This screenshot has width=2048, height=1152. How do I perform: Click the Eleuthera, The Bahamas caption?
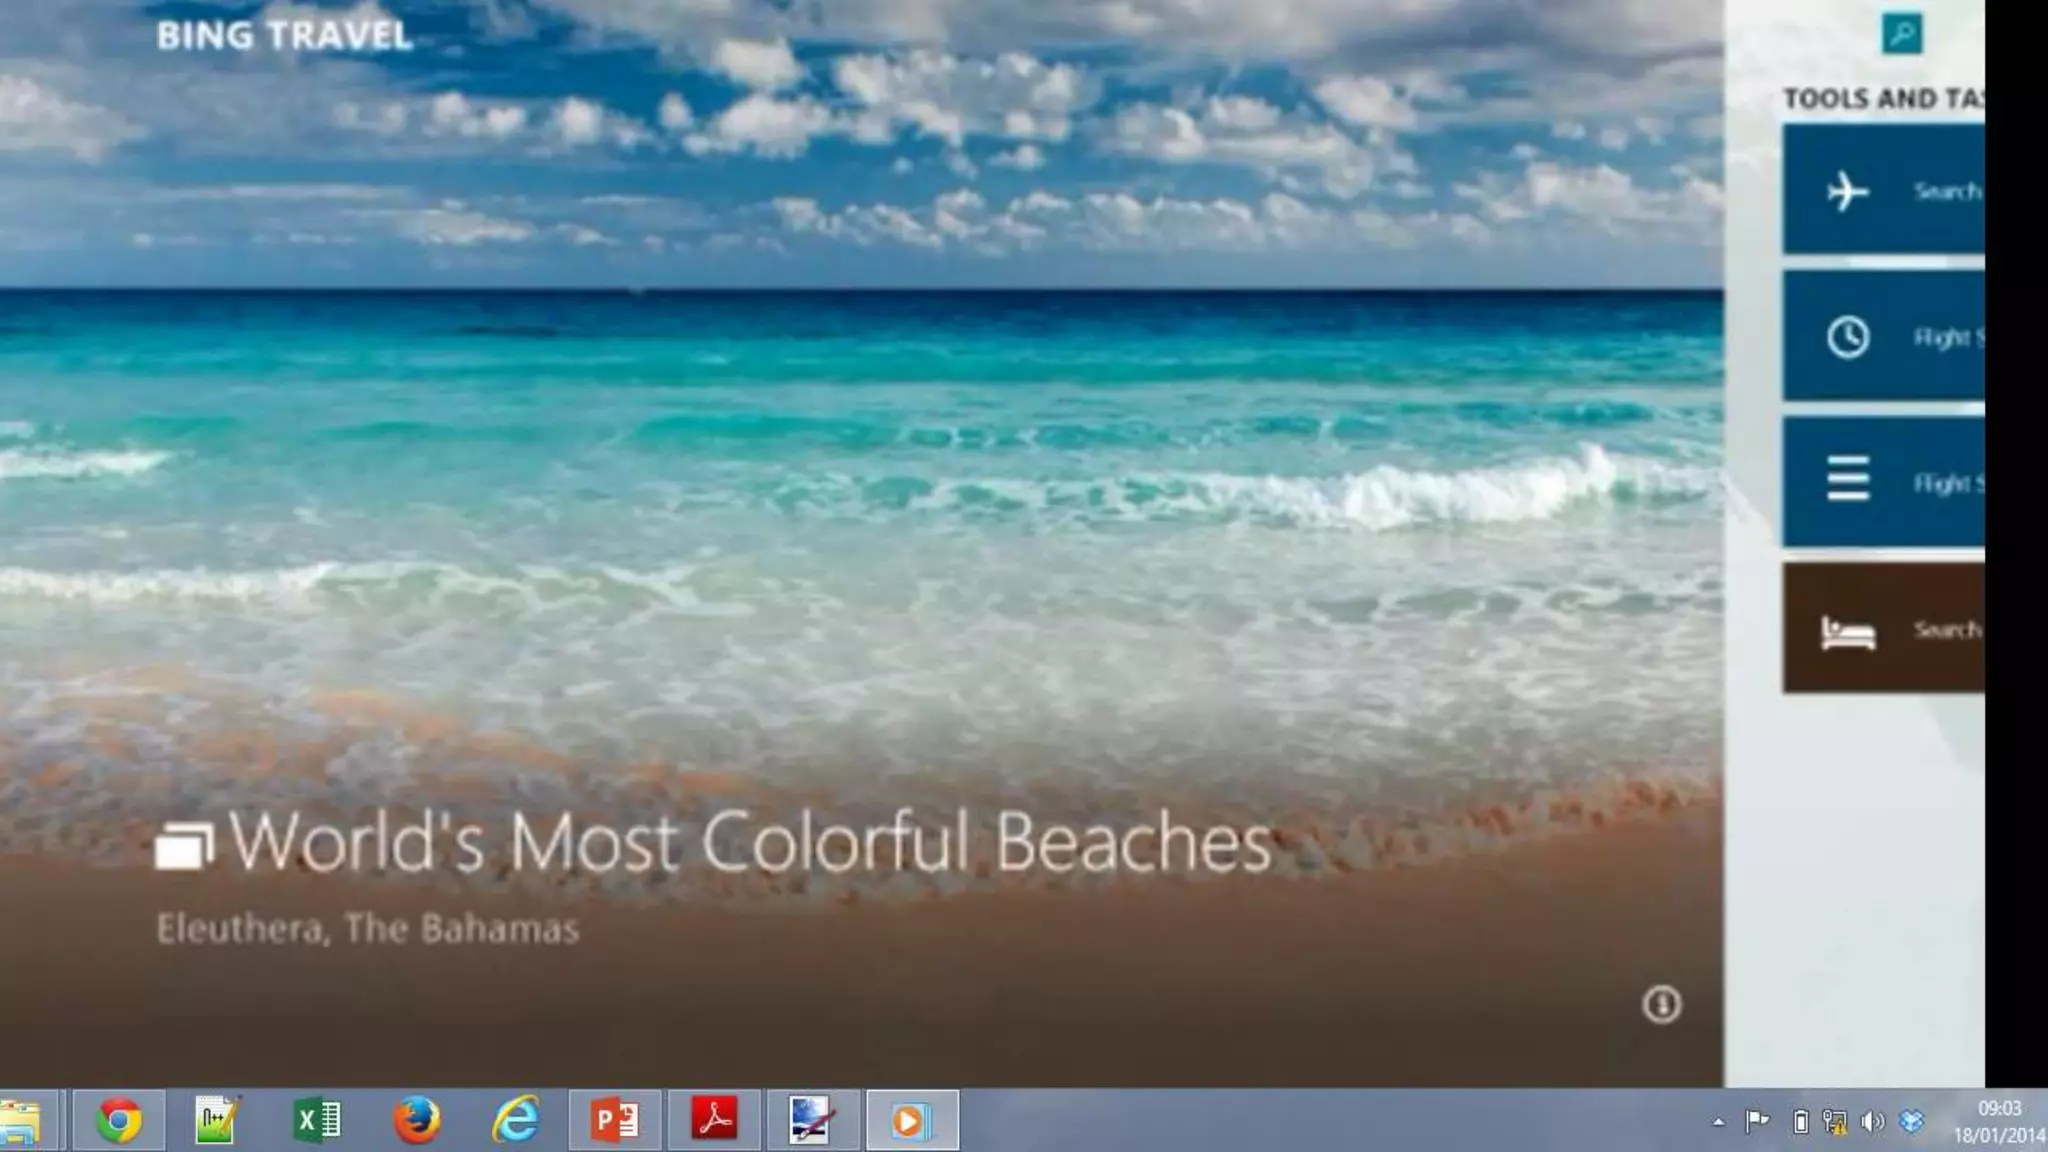[367, 929]
